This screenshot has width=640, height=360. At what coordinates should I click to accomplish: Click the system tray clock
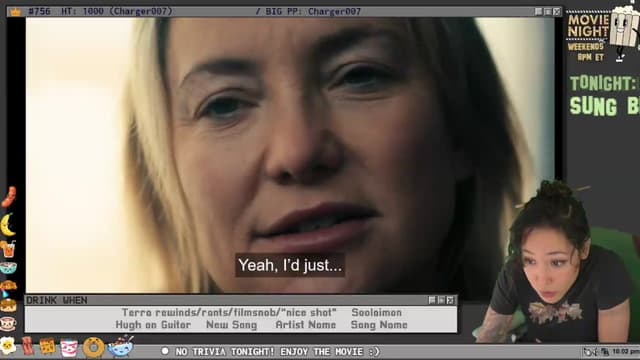point(625,351)
